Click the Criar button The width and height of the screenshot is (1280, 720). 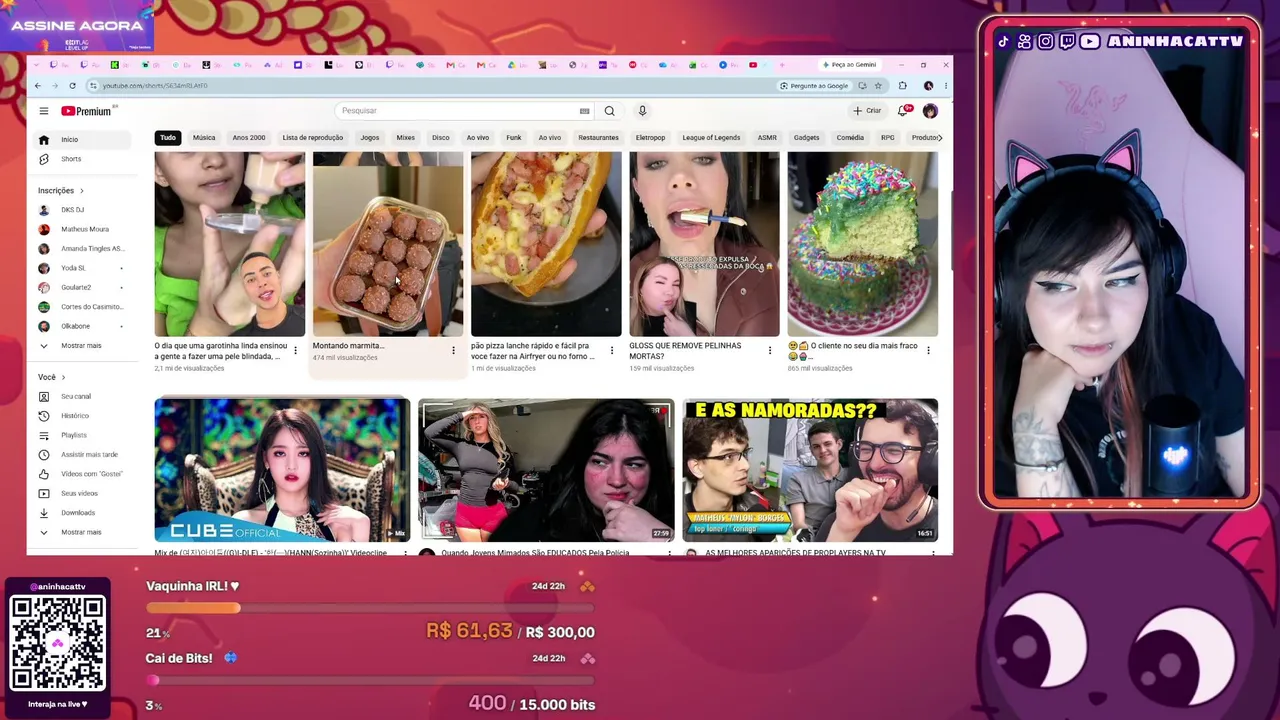click(x=868, y=111)
